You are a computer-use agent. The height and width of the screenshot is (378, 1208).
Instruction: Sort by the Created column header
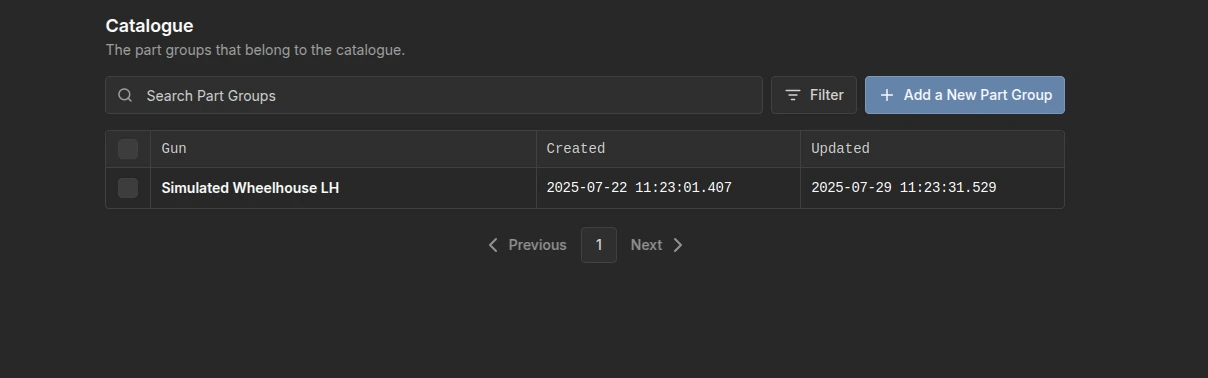click(x=576, y=149)
